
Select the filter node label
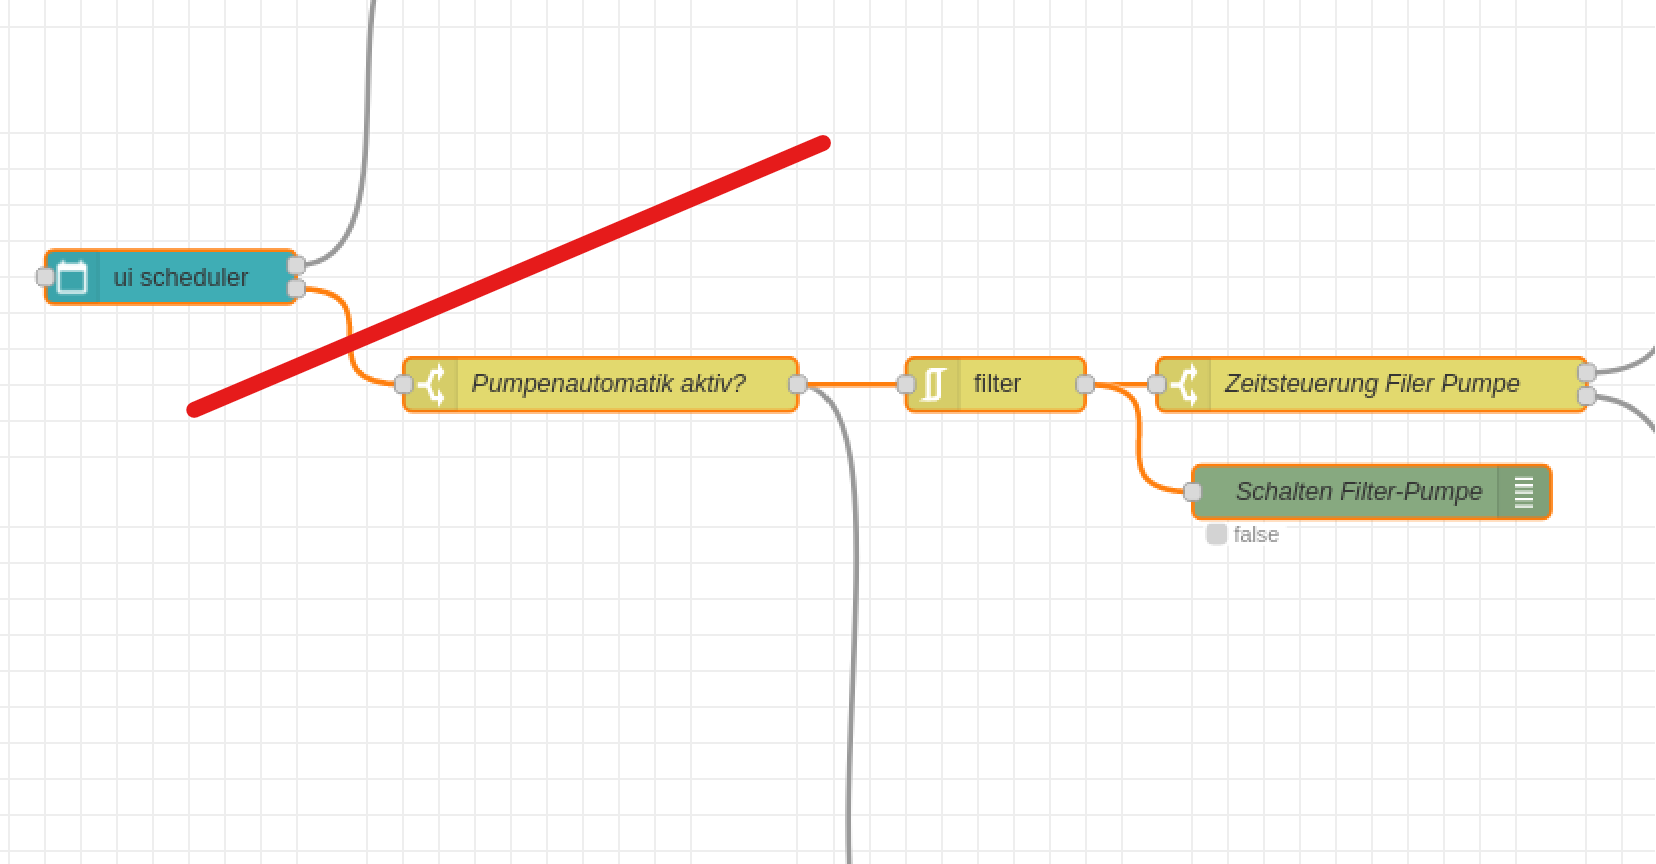click(997, 384)
